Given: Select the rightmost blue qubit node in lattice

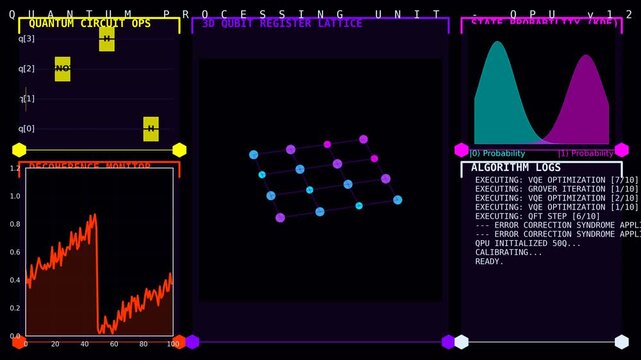Looking at the screenshot, I should [397, 200].
